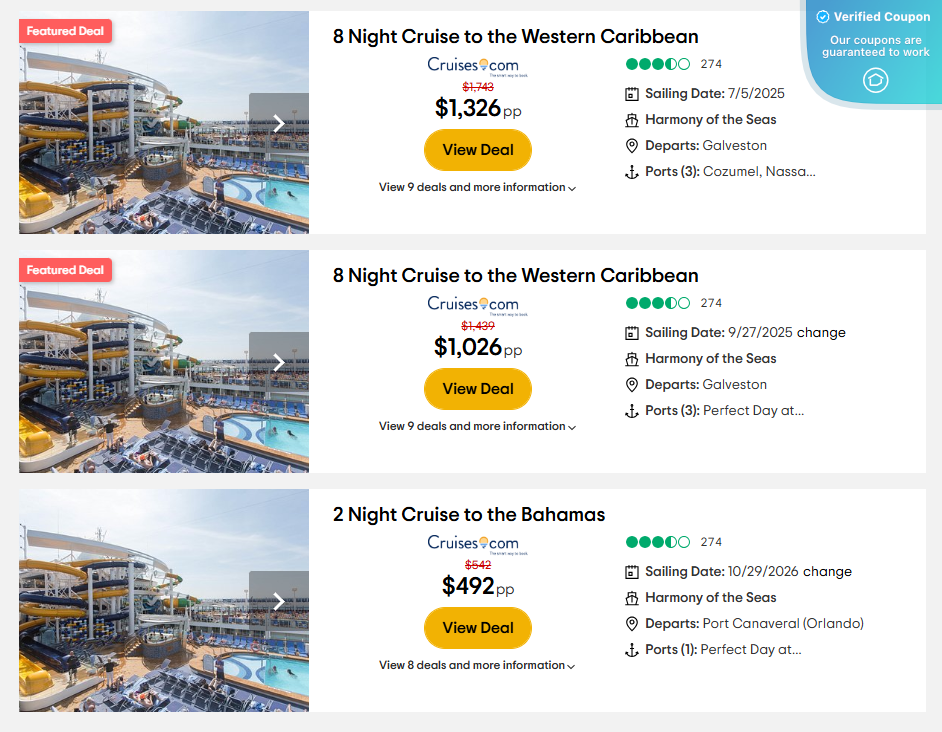Viewport: 942px width, 732px height.
Task: Click next-image arrow on Bahamas cruise photo
Action: pos(279,602)
